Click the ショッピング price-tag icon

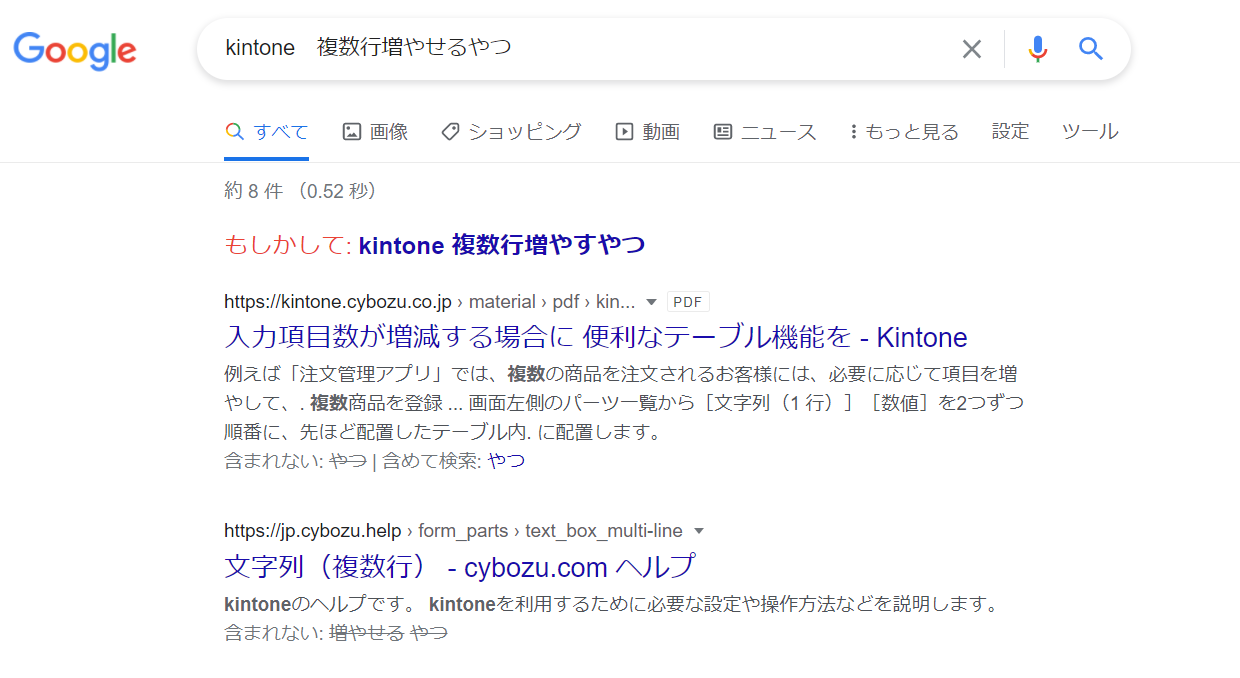coord(449,131)
